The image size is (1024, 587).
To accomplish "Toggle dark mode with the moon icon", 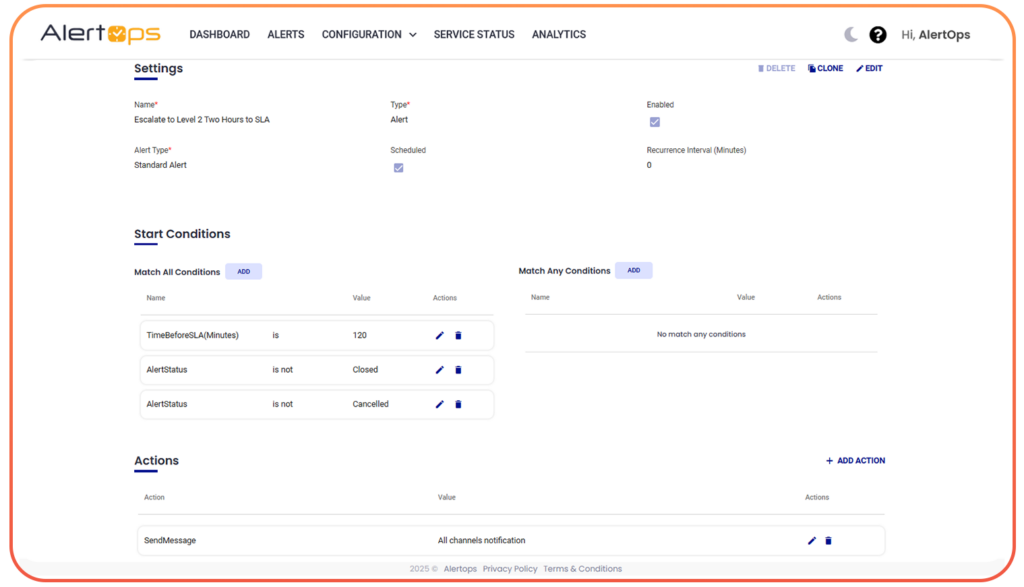I will [x=849, y=34].
